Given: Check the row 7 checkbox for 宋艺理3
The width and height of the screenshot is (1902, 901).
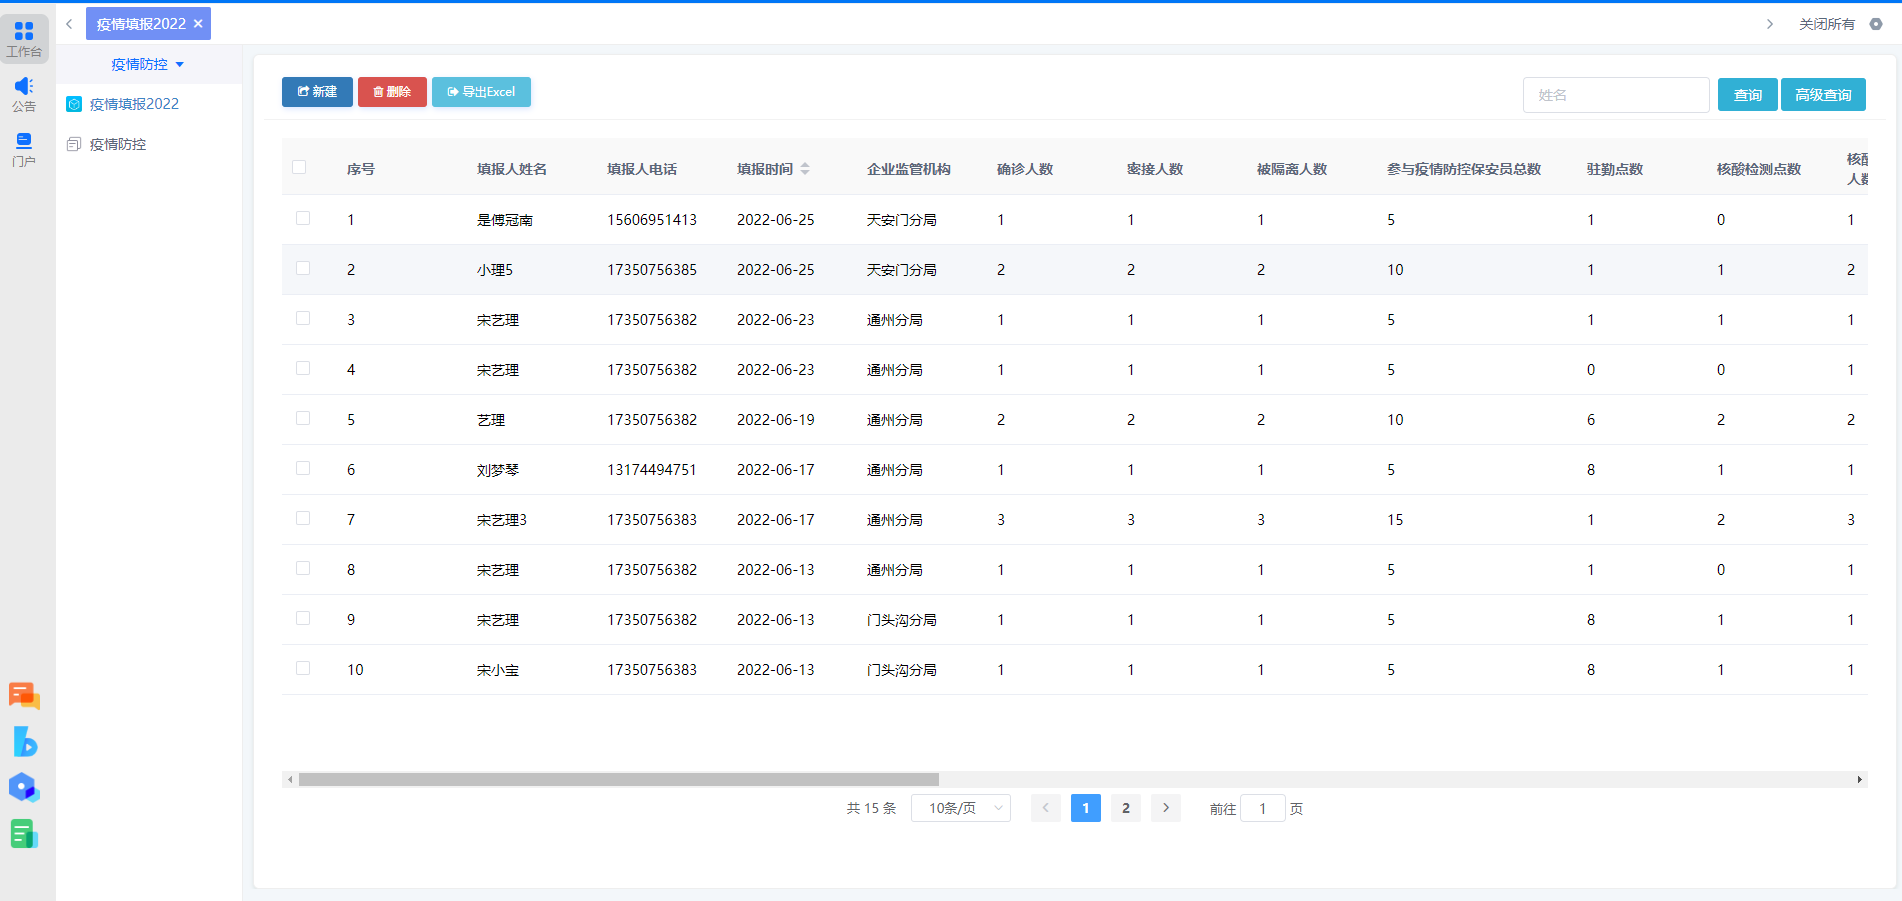Looking at the screenshot, I should (303, 518).
